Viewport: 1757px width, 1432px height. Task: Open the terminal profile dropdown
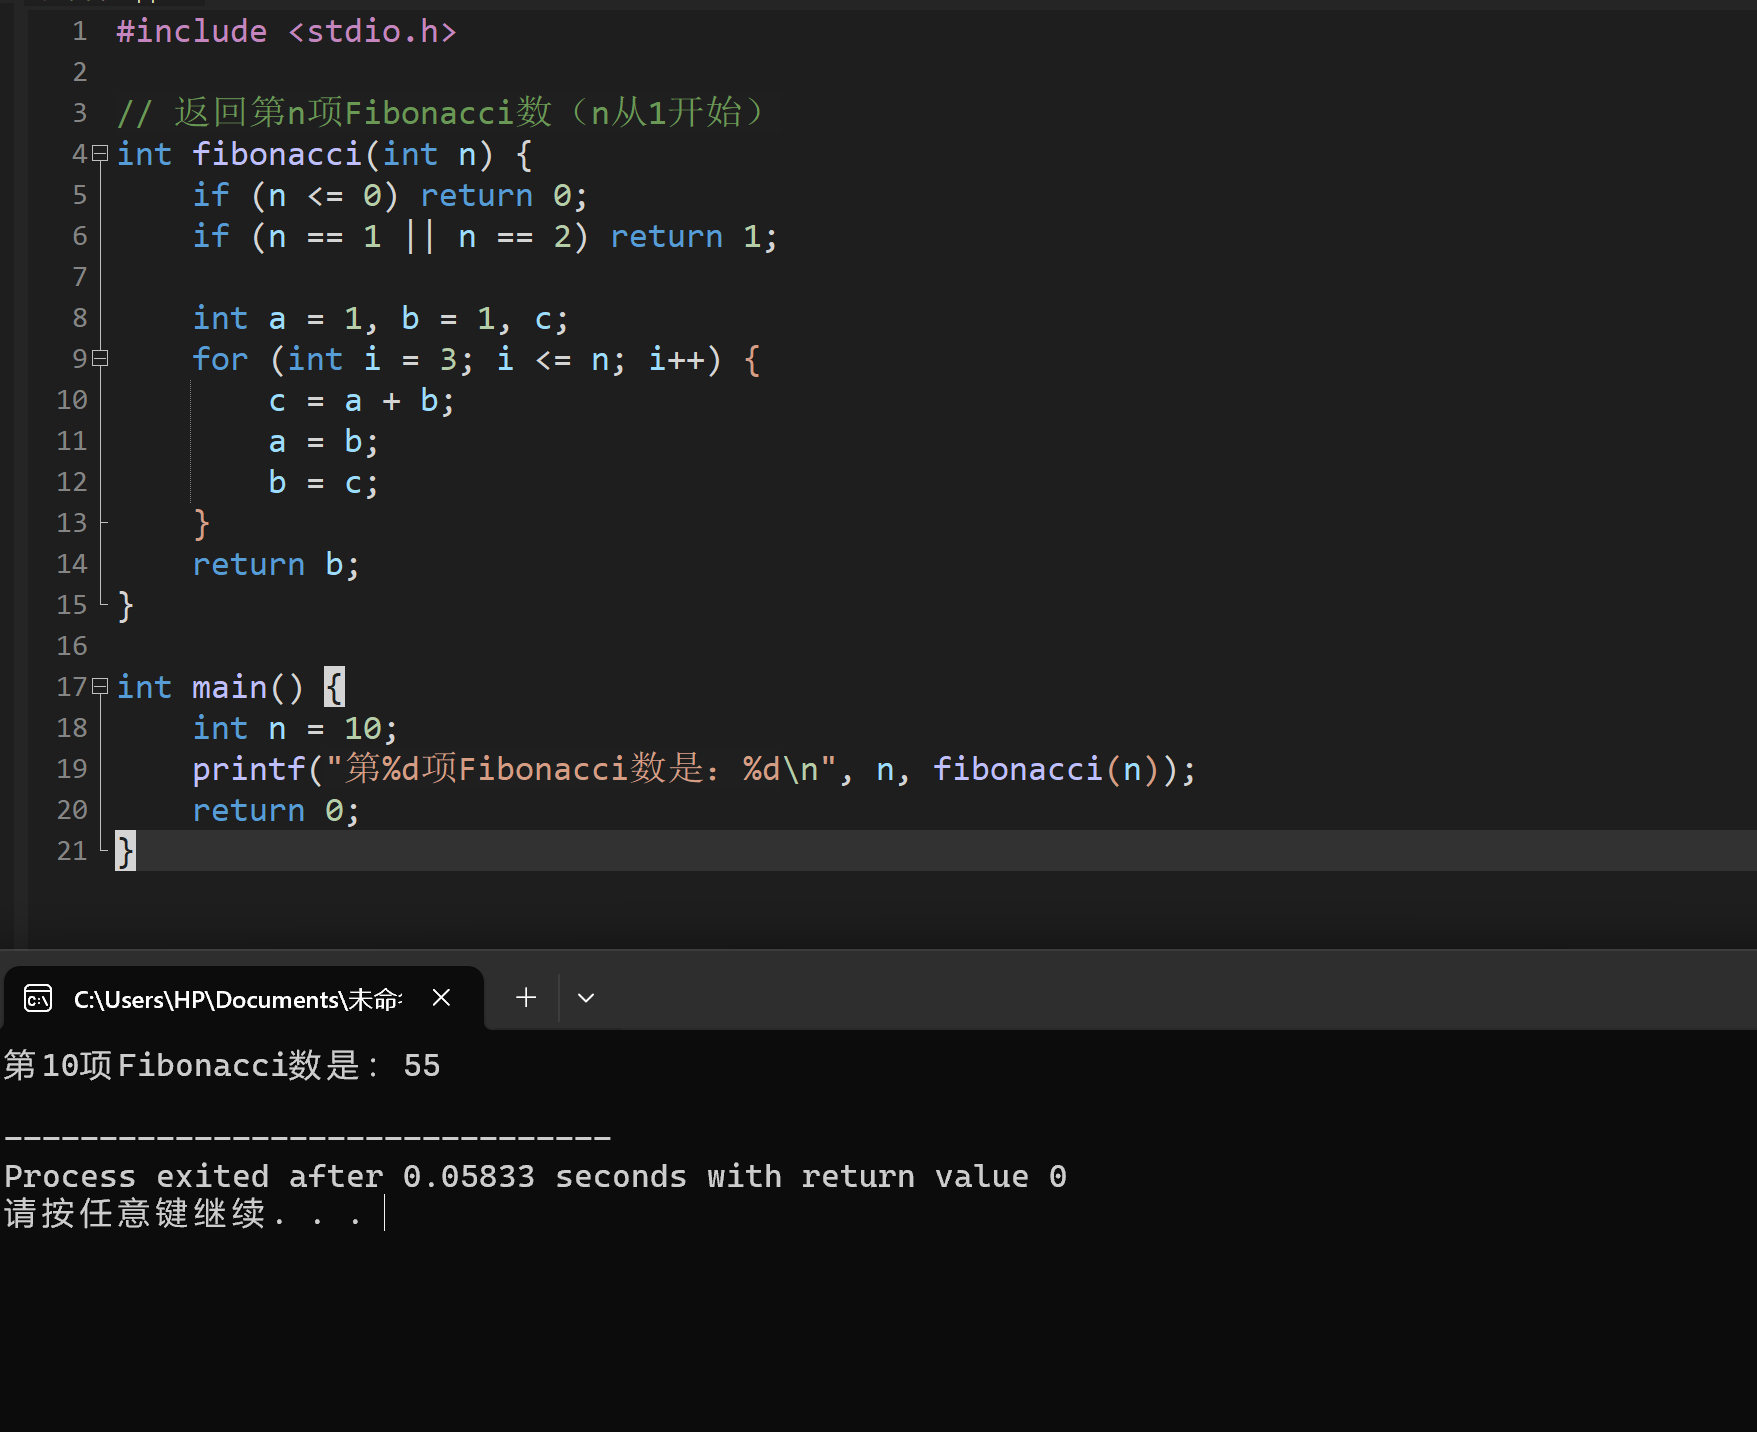click(x=586, y=997)
